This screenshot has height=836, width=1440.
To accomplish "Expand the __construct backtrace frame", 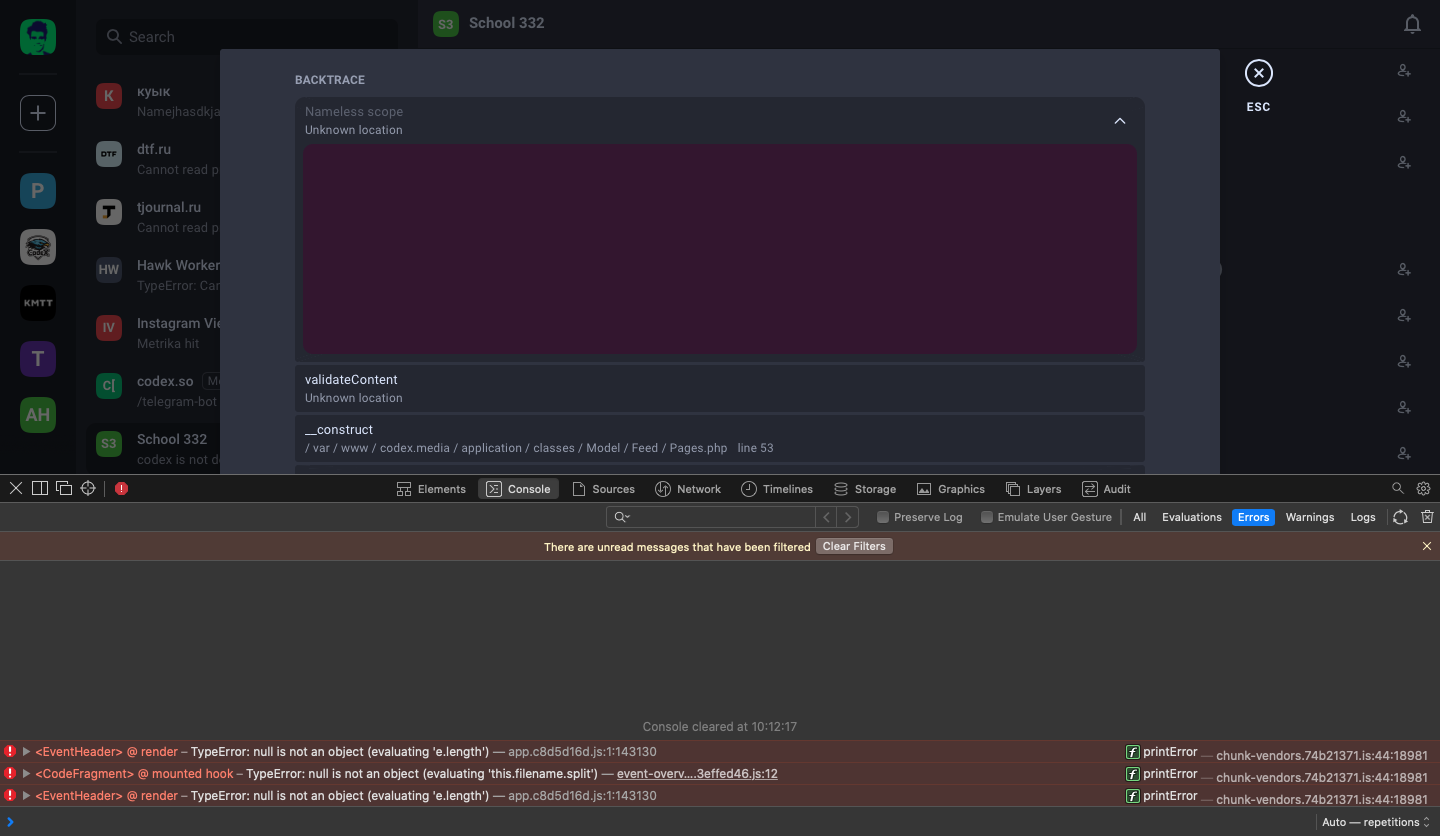I will [x=720, y=438].
